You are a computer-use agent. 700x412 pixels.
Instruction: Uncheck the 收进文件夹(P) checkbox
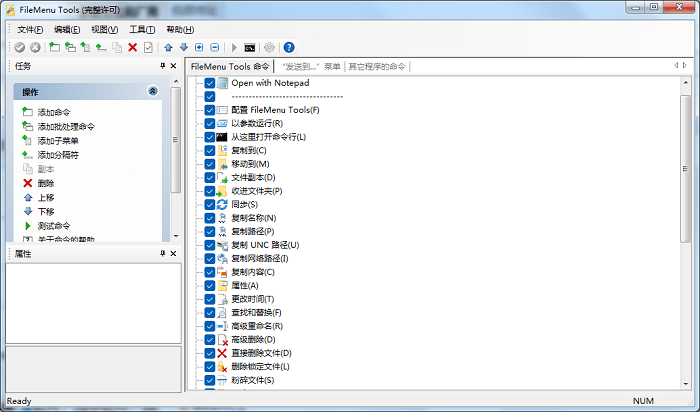point(210,191)
